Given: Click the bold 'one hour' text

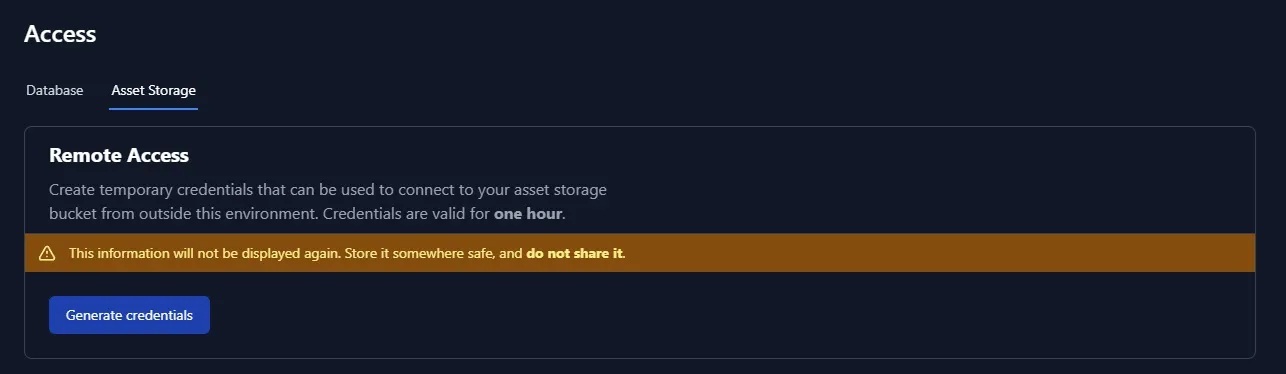Looking at the screenshot, I should coord(529,214).
